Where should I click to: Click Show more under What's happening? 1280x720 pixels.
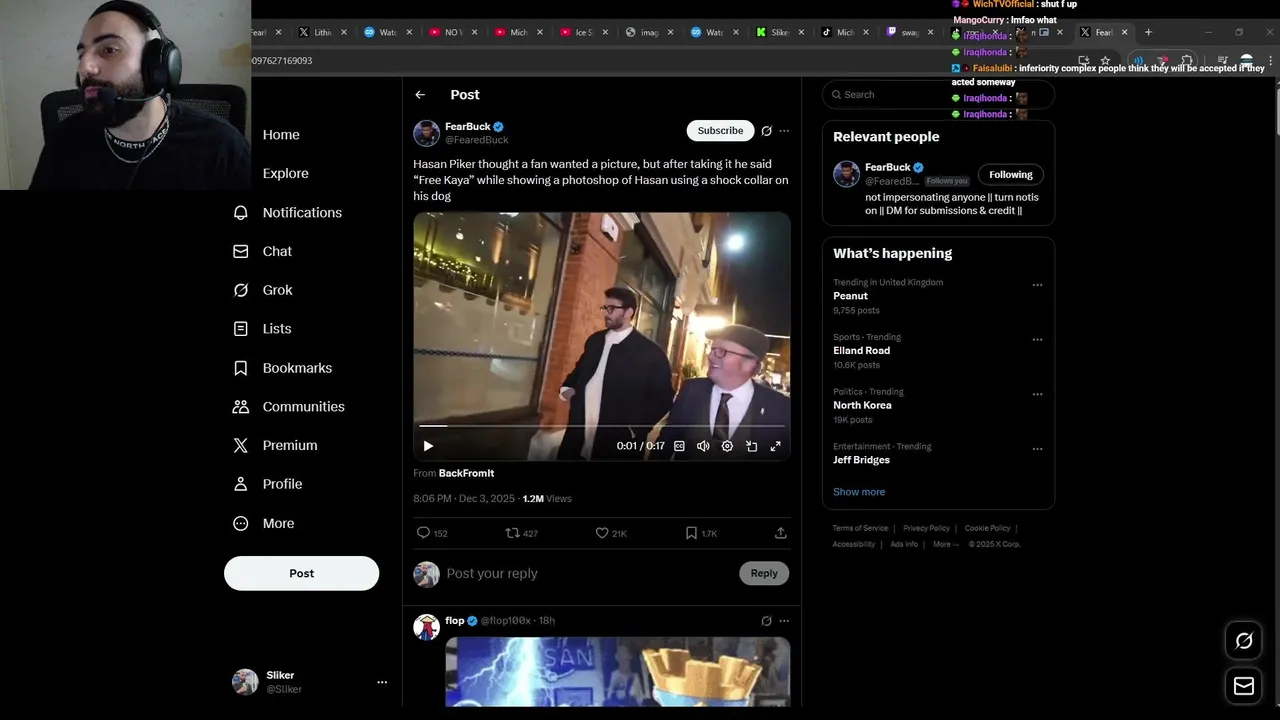coord(859,492)
